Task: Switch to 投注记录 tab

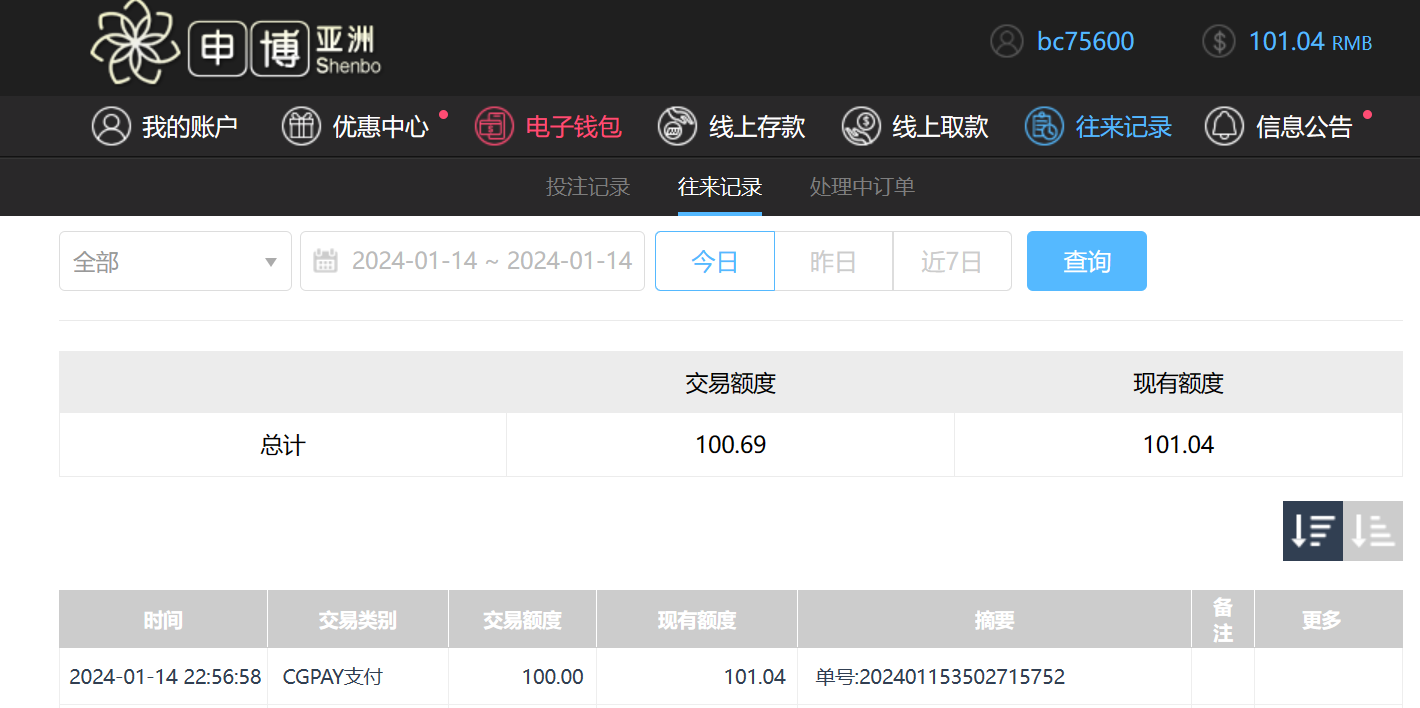Action: coord(588,187)
